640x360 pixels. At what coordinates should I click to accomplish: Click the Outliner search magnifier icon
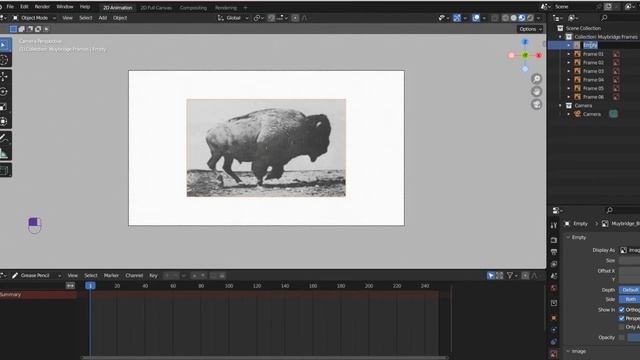pos(604,18)
